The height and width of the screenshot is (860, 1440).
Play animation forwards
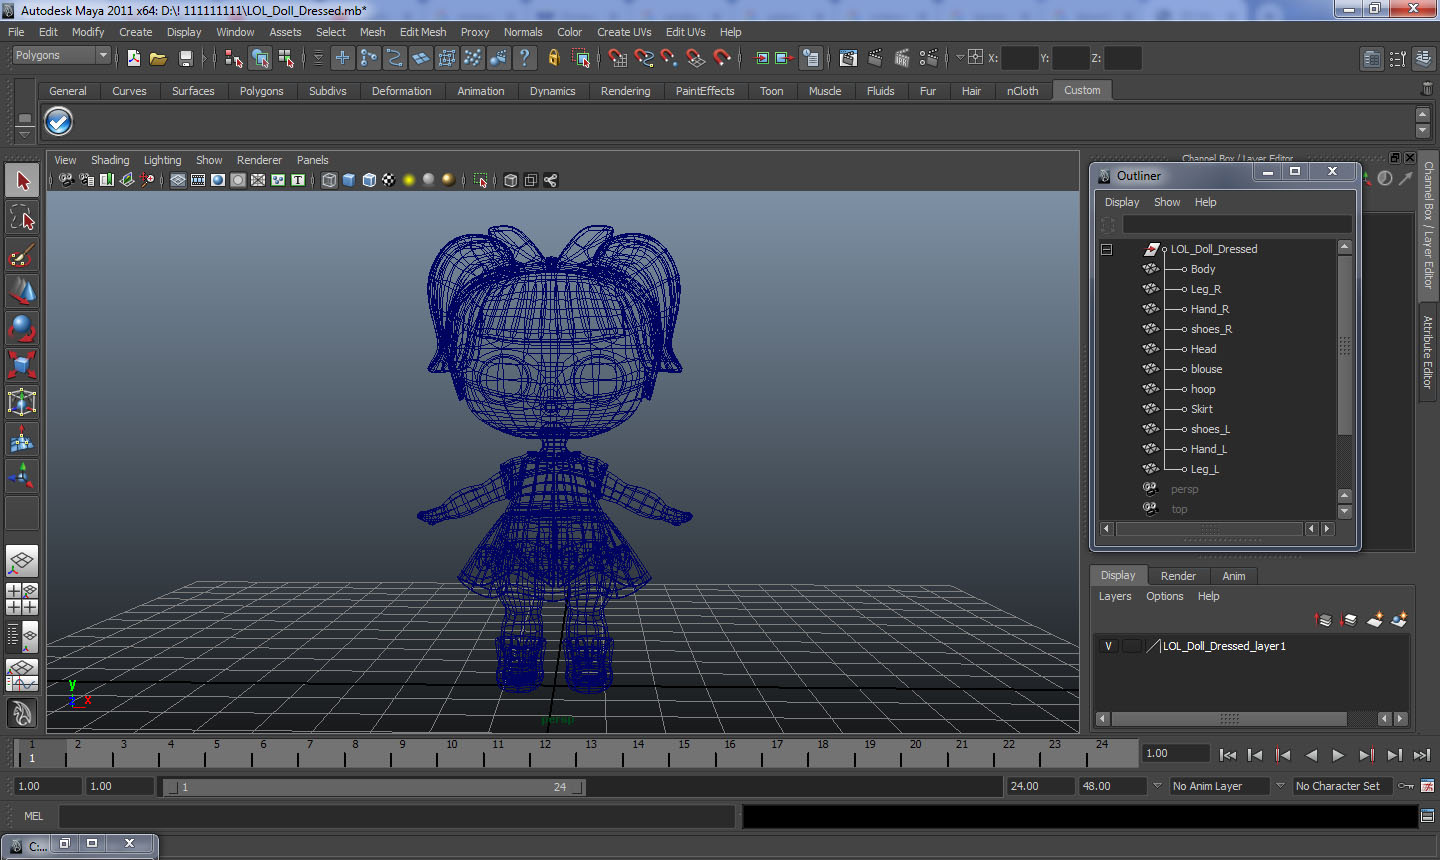coord(1338,755)
